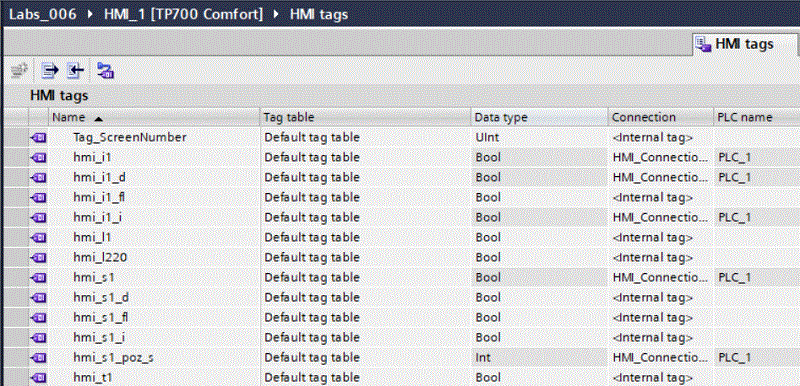
Task: Click the synchronize with PLC tags icon
Action: click(106, 70)
